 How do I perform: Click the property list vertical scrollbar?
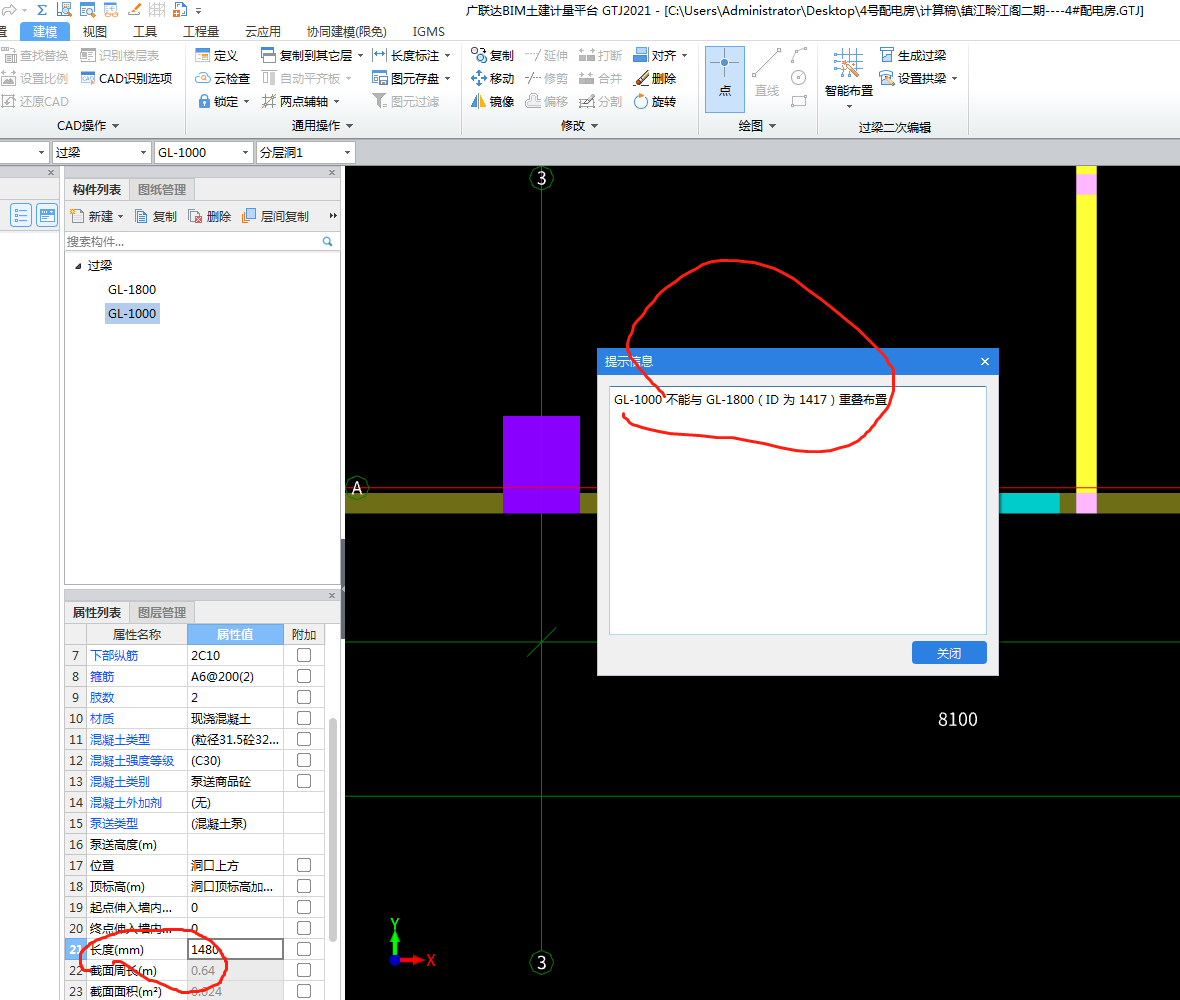333,828
